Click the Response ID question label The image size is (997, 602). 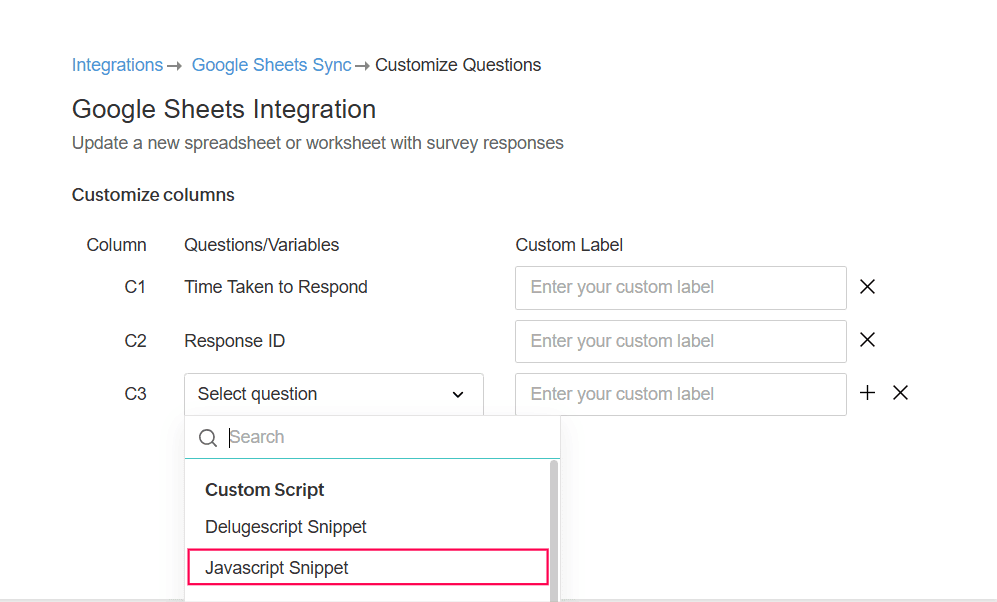tap(235, 341)
